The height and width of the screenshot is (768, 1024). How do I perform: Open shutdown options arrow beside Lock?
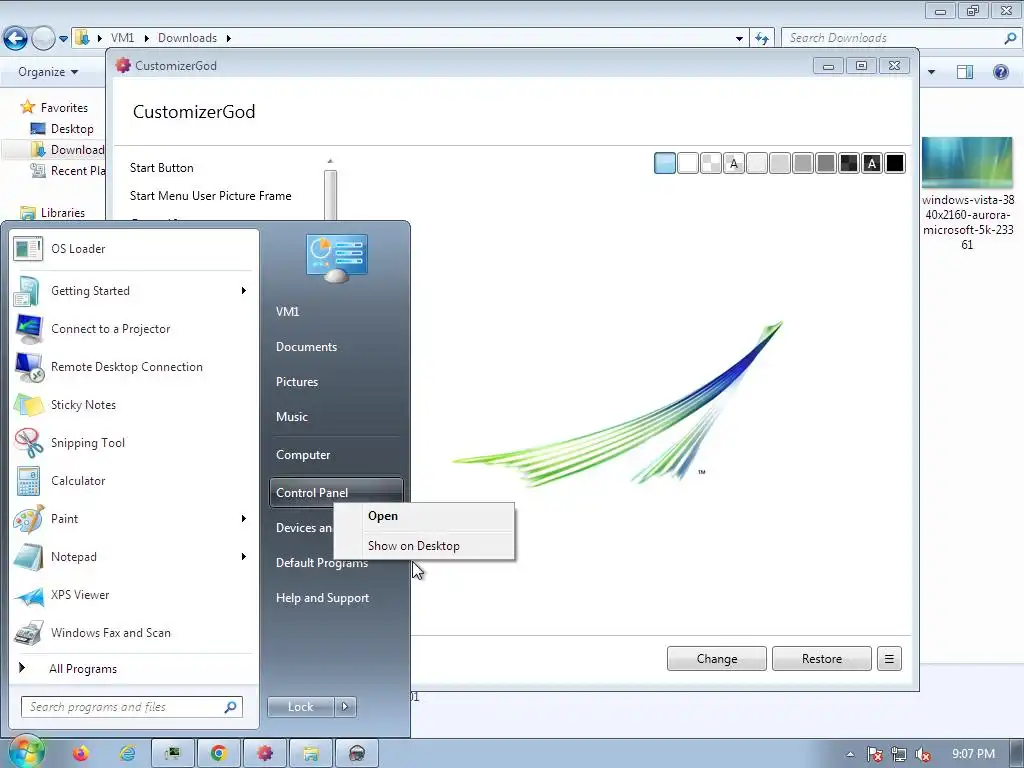[x=345, y=707]
